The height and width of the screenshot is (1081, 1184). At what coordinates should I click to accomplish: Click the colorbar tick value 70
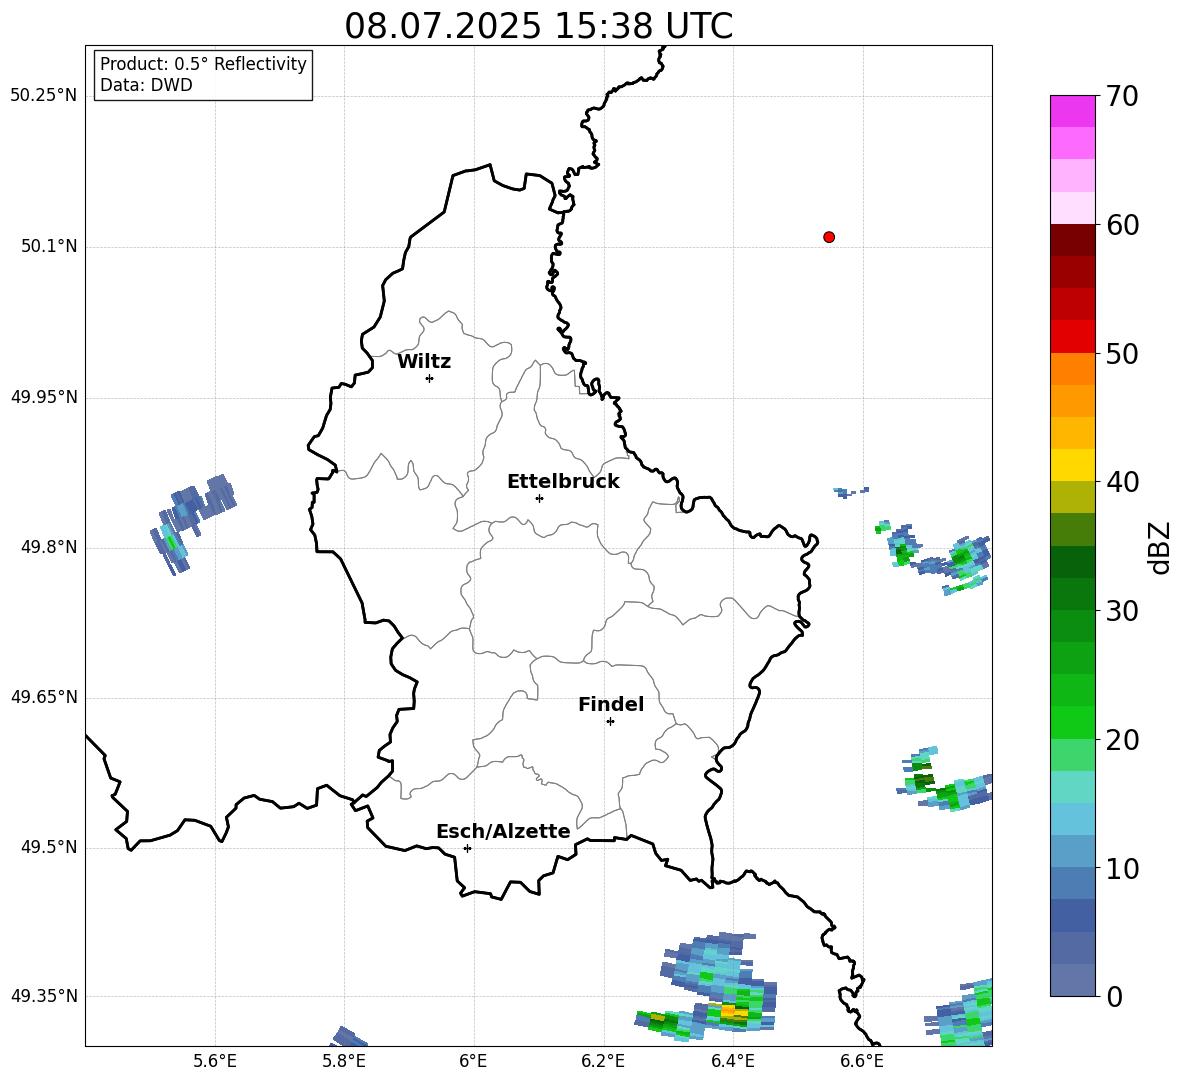(x=1122, y=96)
